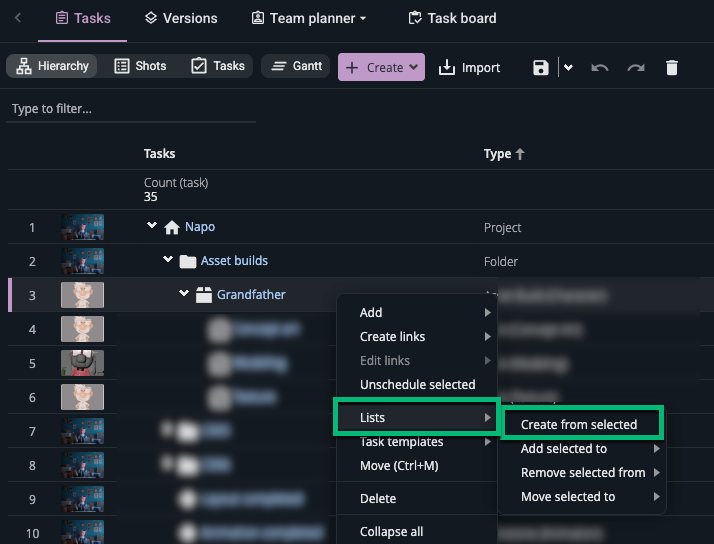Switch to the Shots view
Viewport: 714px width, 544px height.
[x=140, y=66]
